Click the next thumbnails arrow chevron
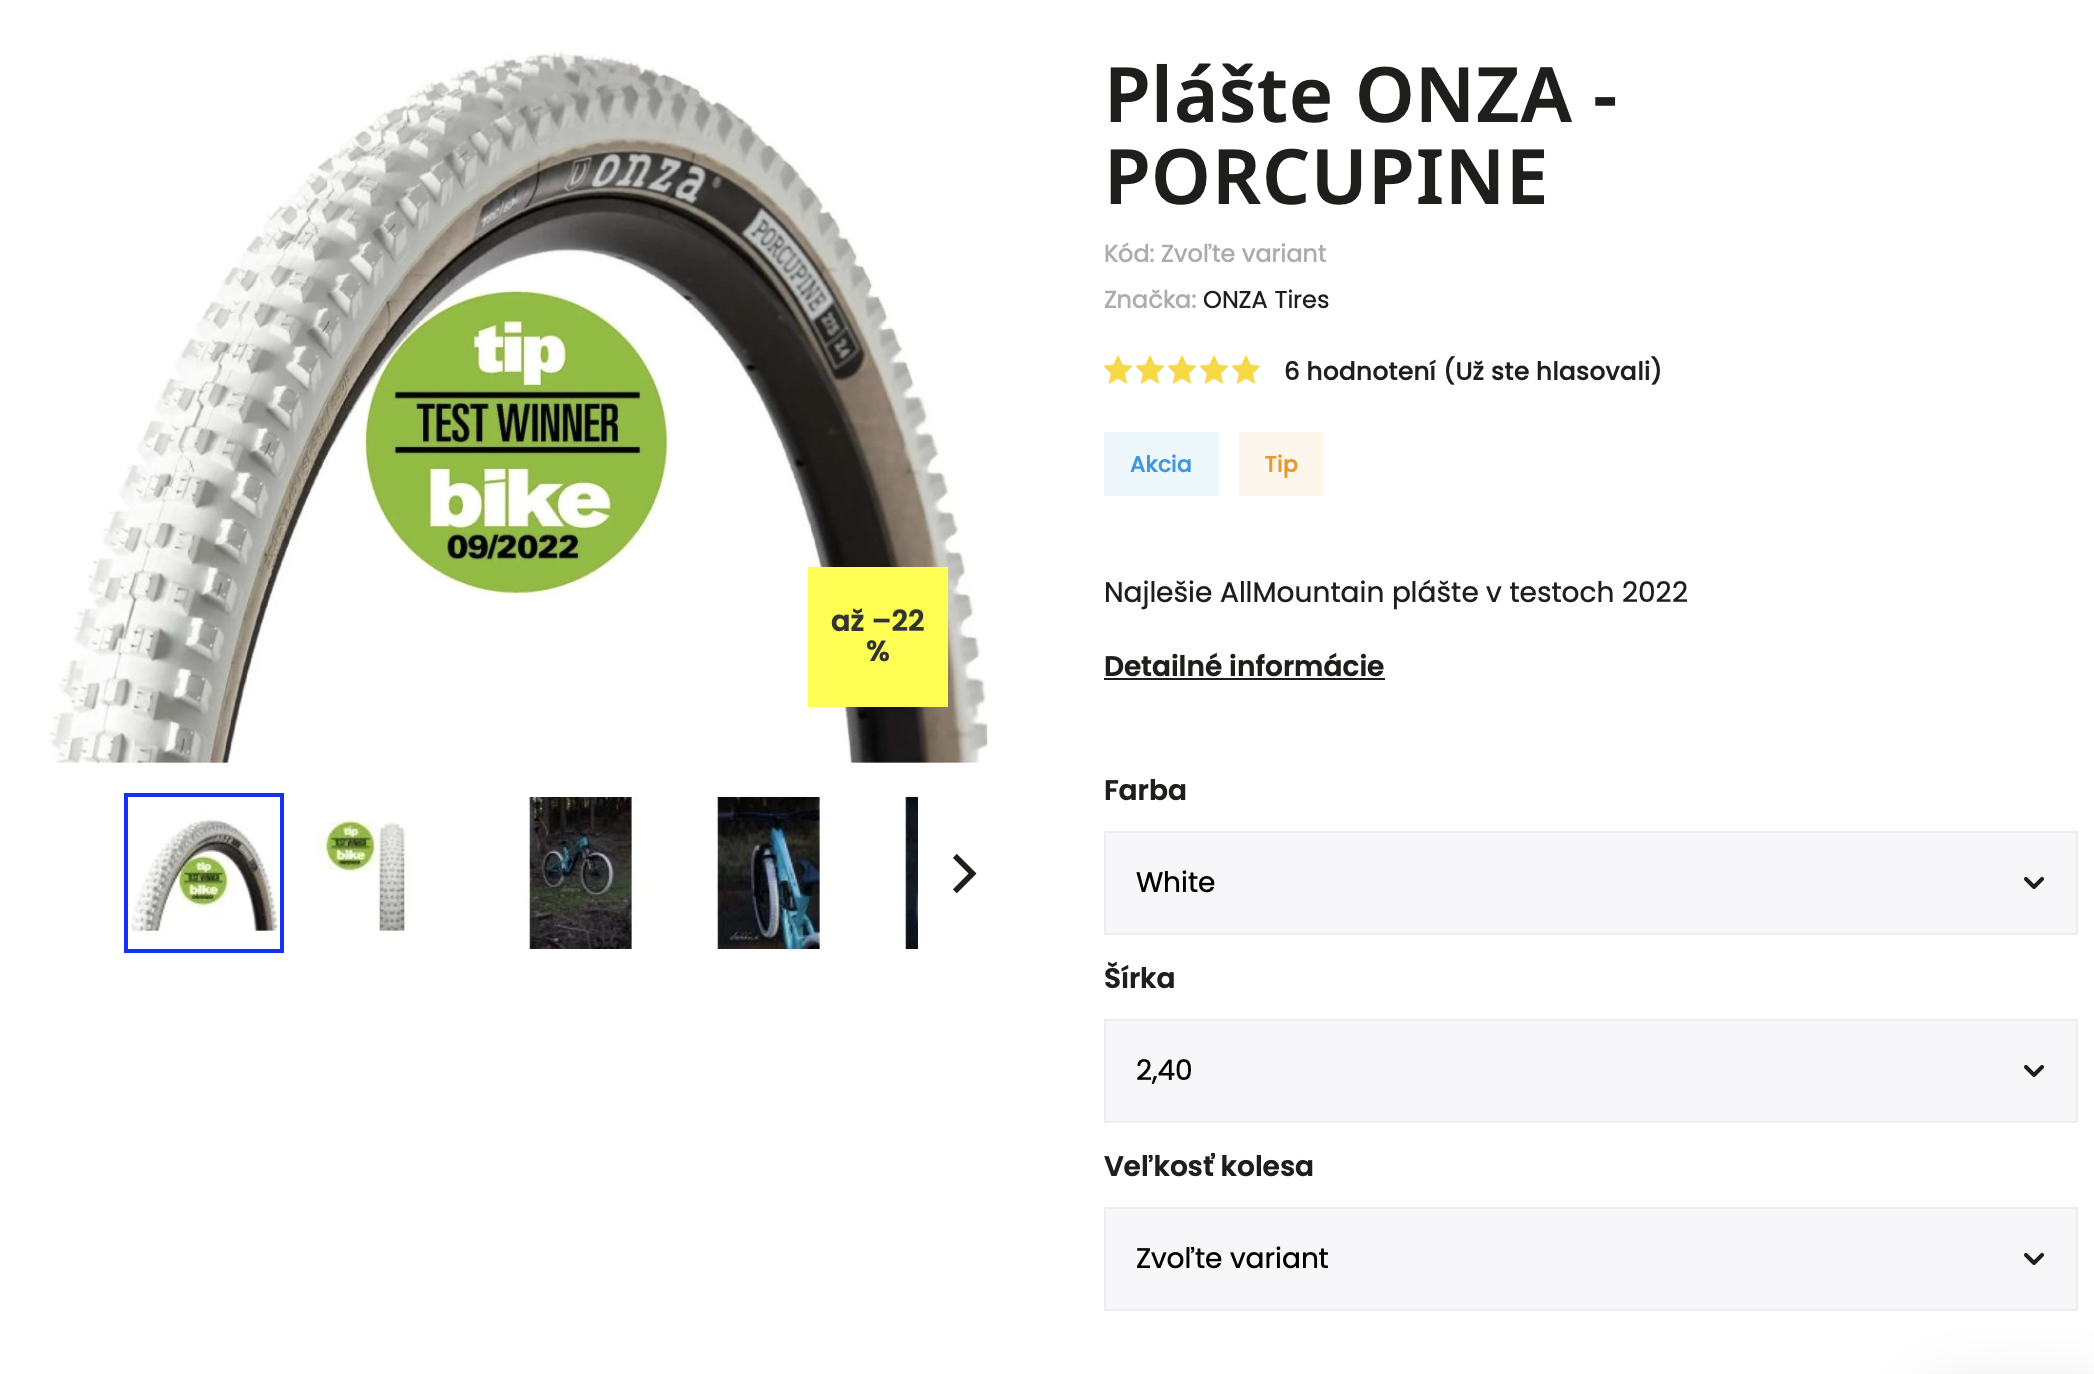This screenshot has height=1374, width=2094. 963,873
